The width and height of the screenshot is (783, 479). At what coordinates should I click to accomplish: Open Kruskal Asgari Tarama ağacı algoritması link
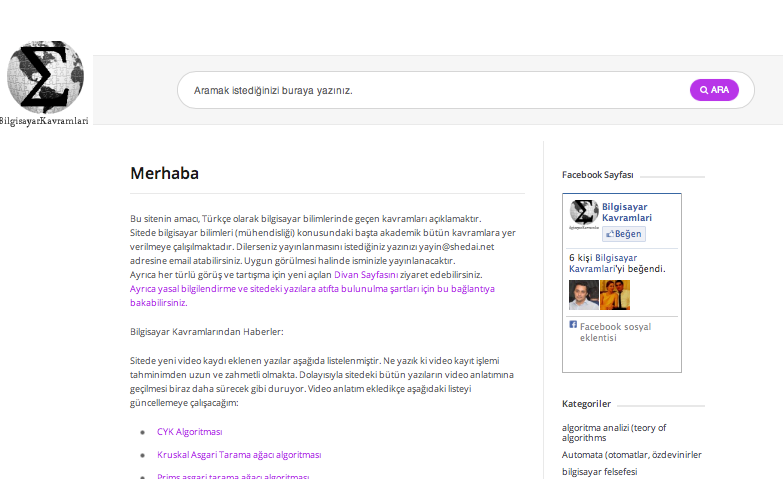pos(239,455)
